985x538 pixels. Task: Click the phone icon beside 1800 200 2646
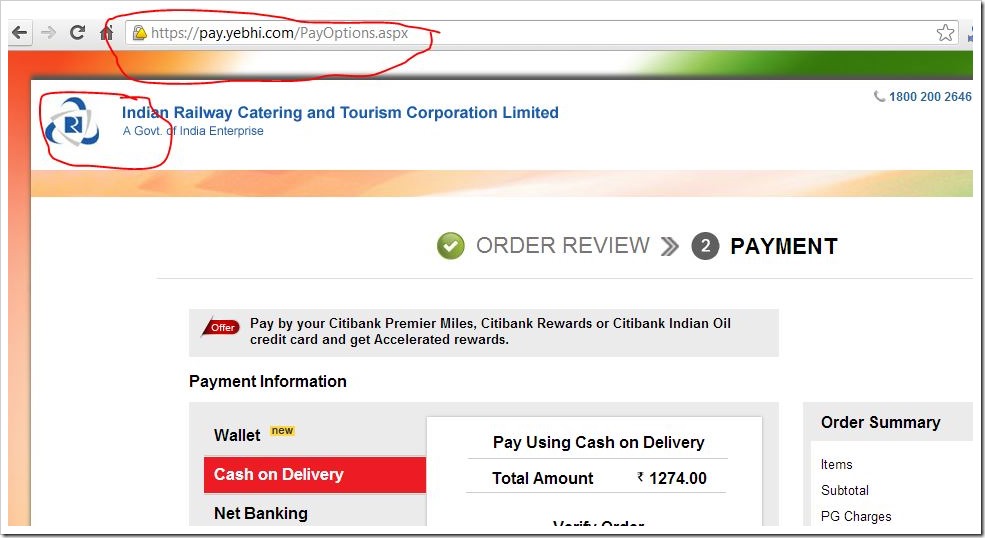(879, 97)
